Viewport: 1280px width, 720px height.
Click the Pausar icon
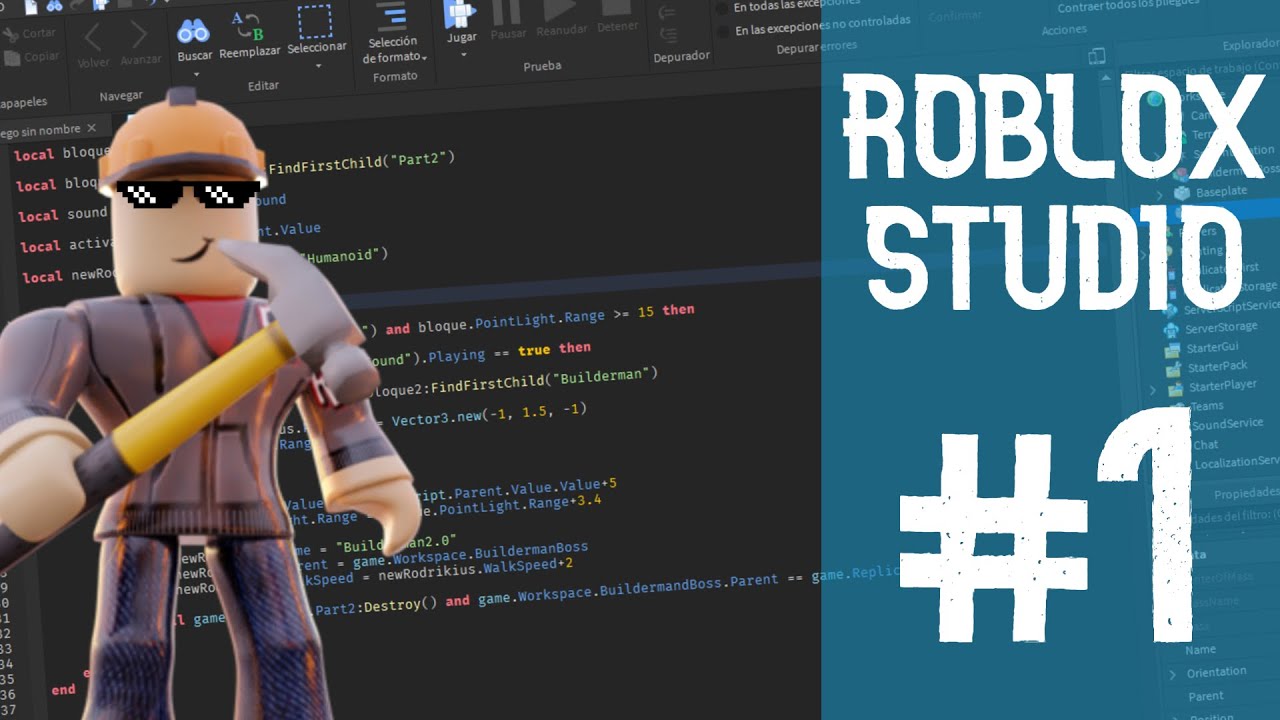point(507,11)
